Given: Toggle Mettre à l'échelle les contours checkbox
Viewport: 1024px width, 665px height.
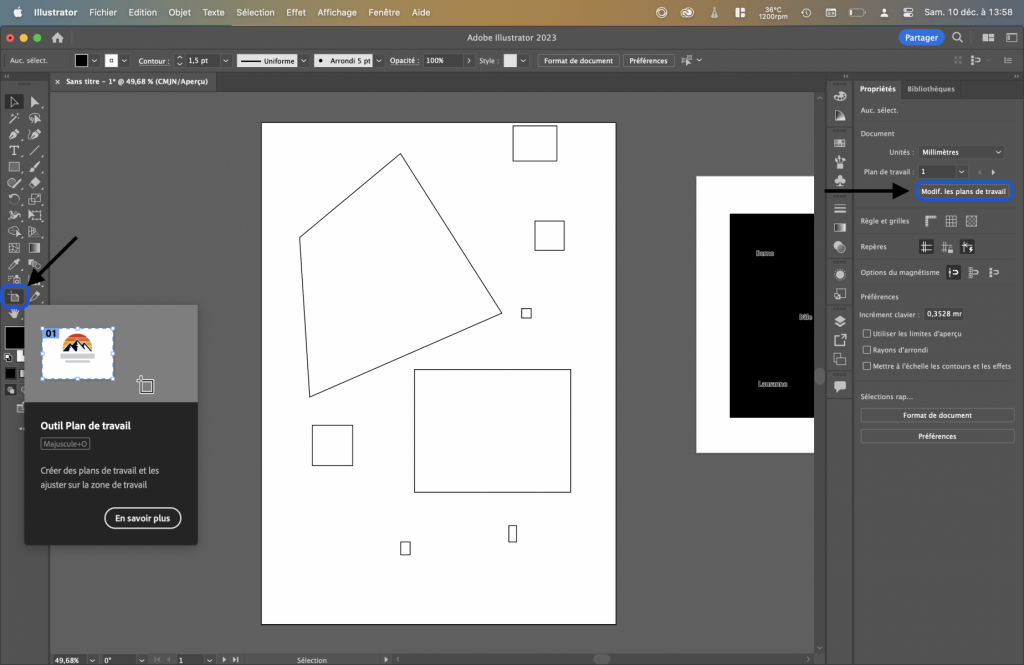Looking at the screenshot, I should [866, 366].
